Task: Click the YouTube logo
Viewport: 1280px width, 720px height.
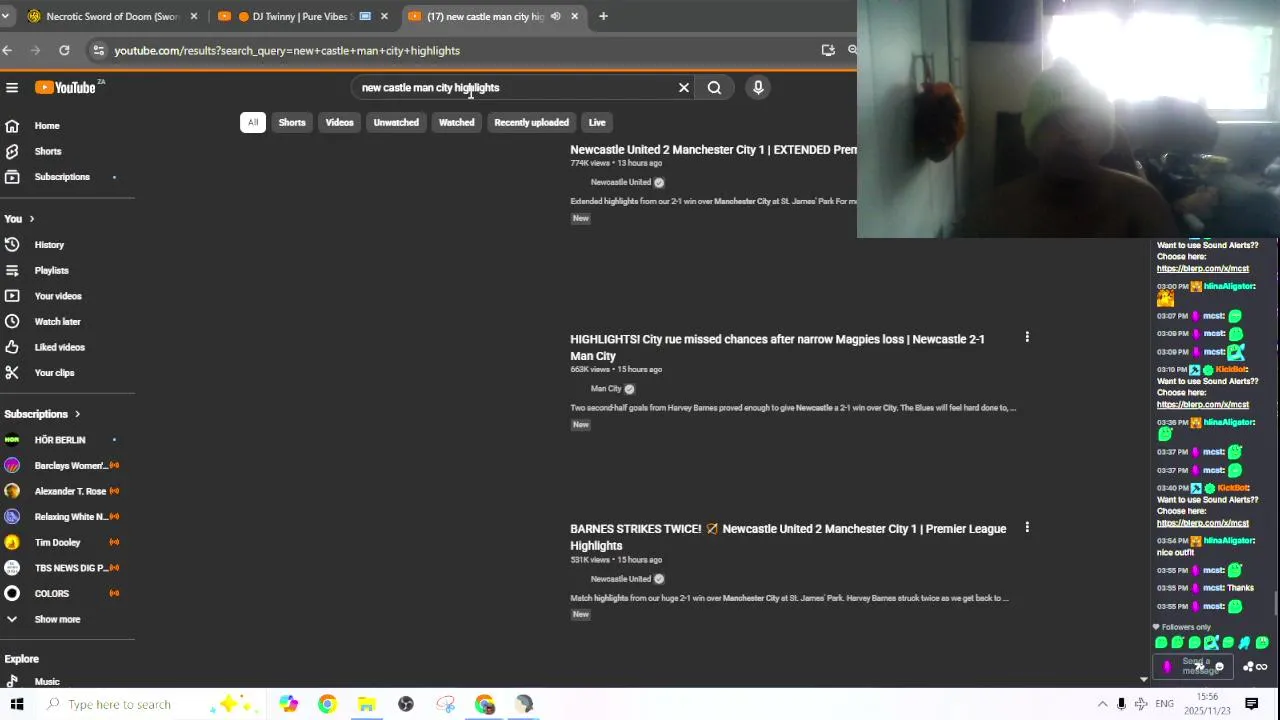Action: click(66, 88)
